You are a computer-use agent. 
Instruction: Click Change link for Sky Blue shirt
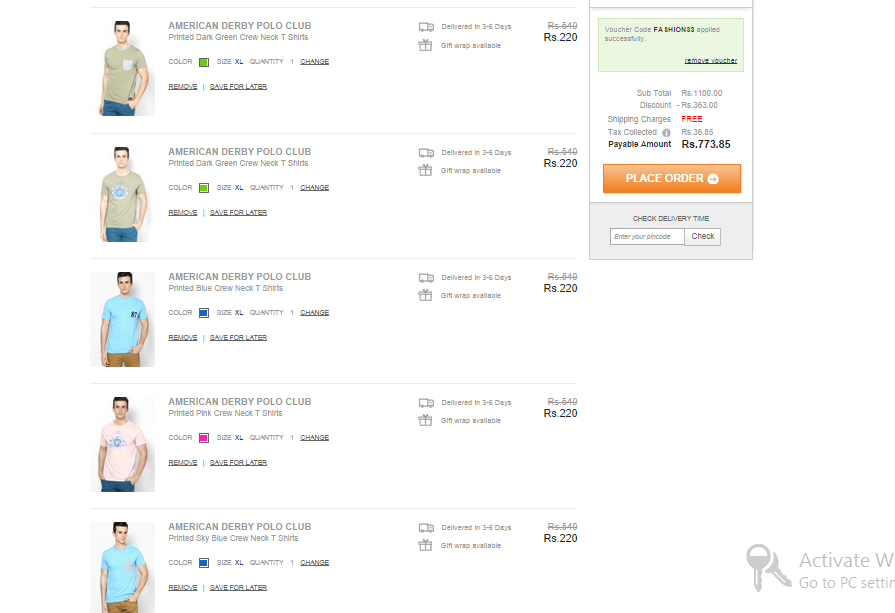coord(315,563)
